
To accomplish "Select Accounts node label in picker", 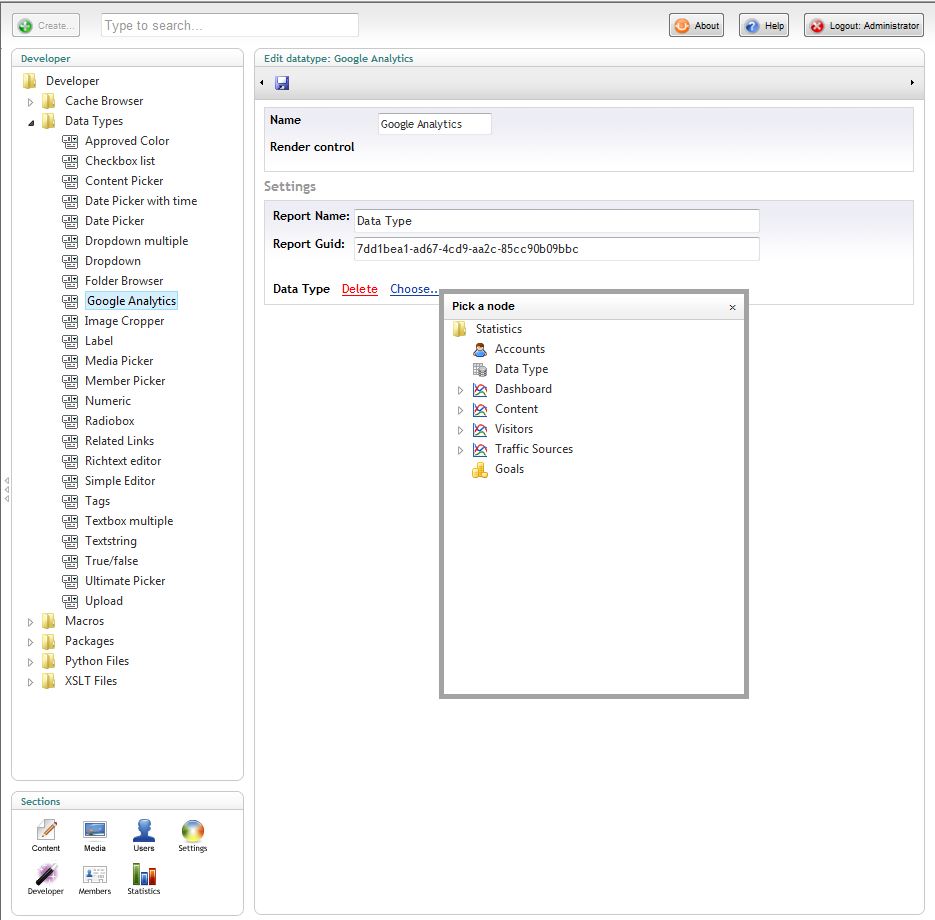I will pos(520,349).
